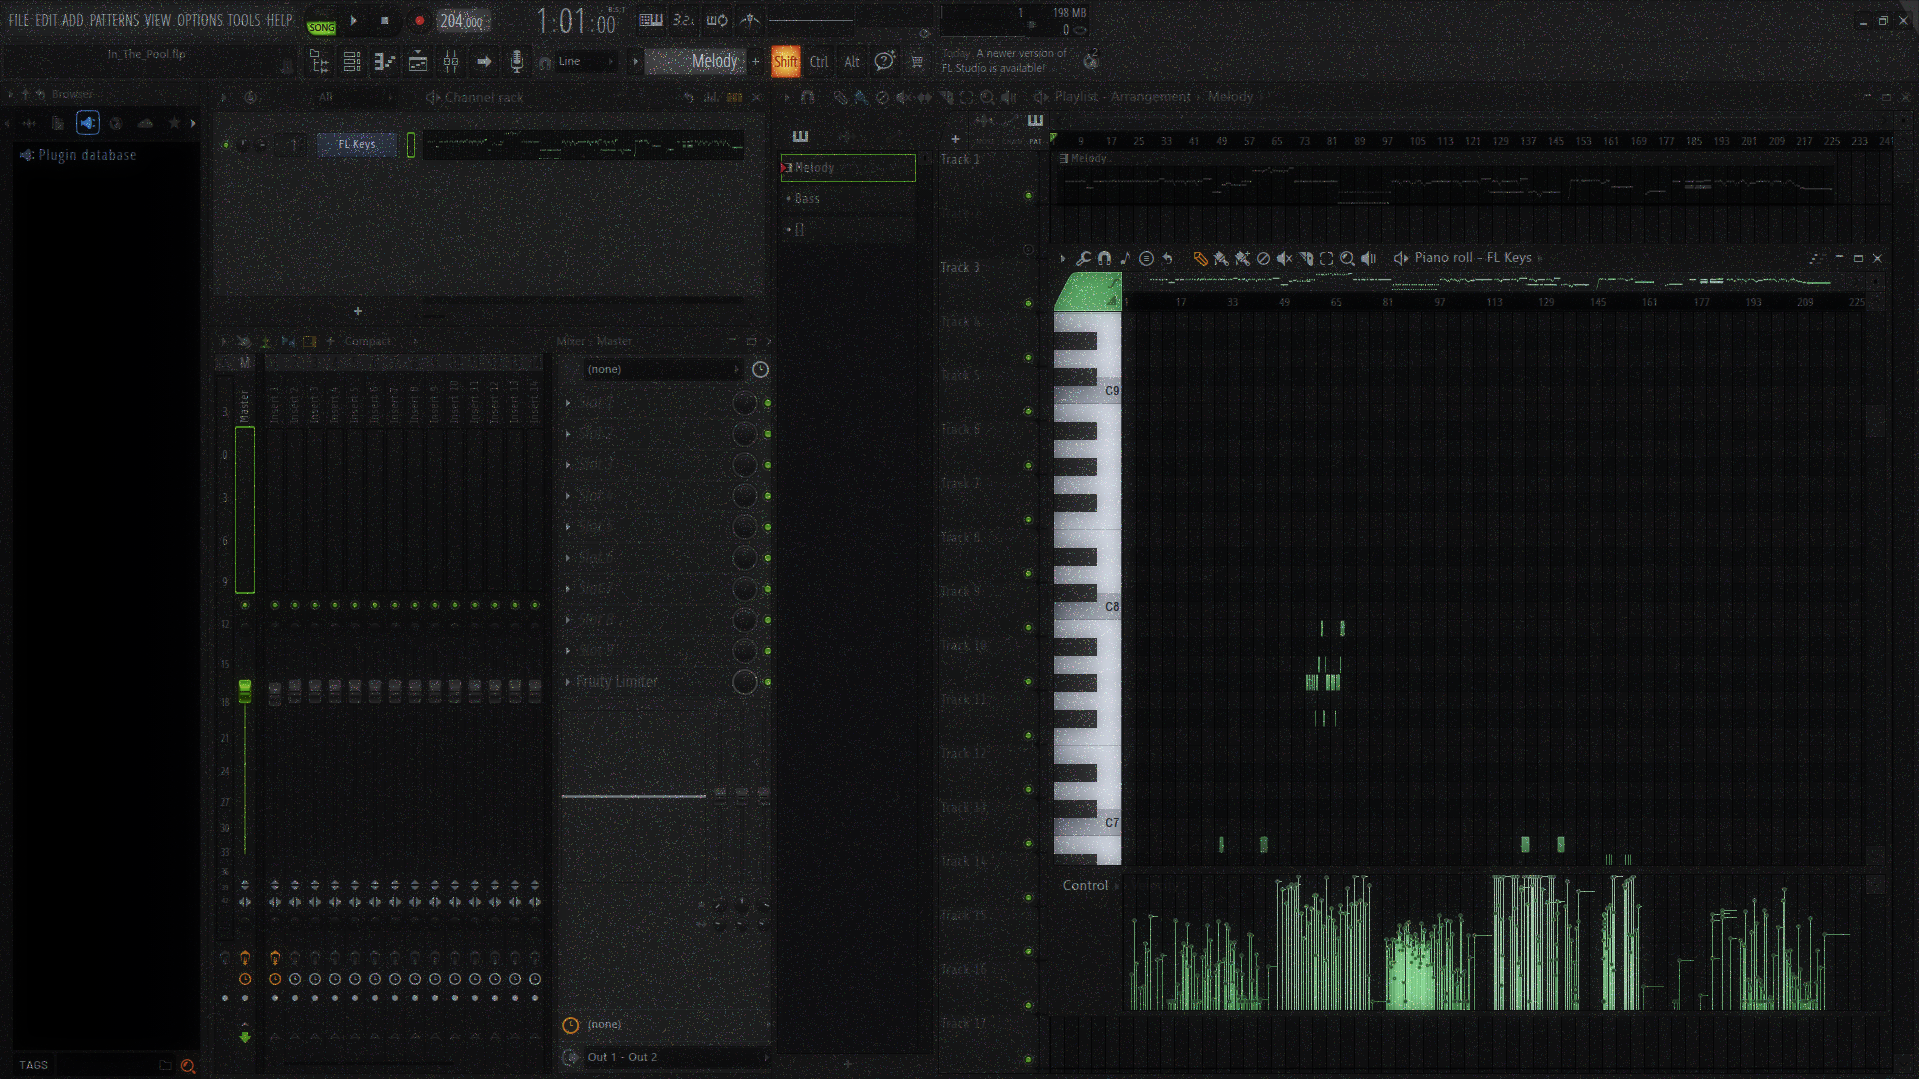Open the PATTERNS menu
Screen dimensions: 1919x1079
click(x=114, y=20)
